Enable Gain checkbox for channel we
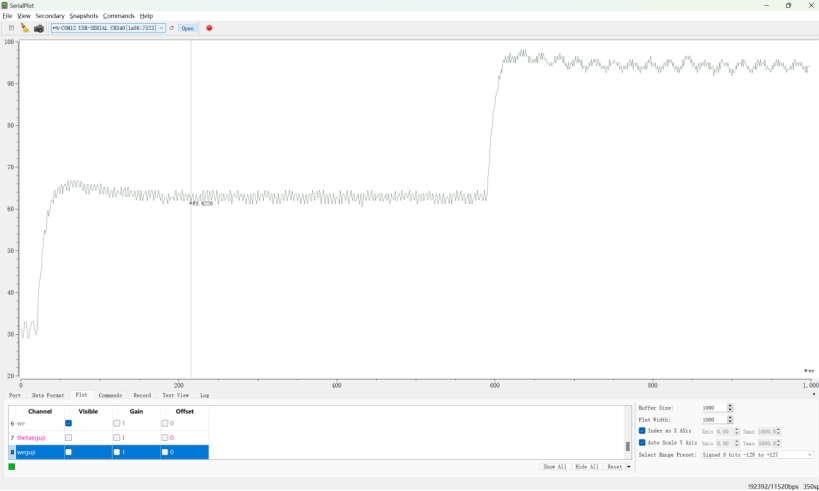 [116, 423]
